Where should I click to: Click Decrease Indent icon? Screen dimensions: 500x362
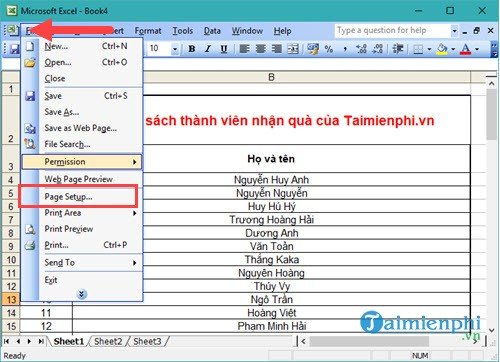(x=398, y=49)
